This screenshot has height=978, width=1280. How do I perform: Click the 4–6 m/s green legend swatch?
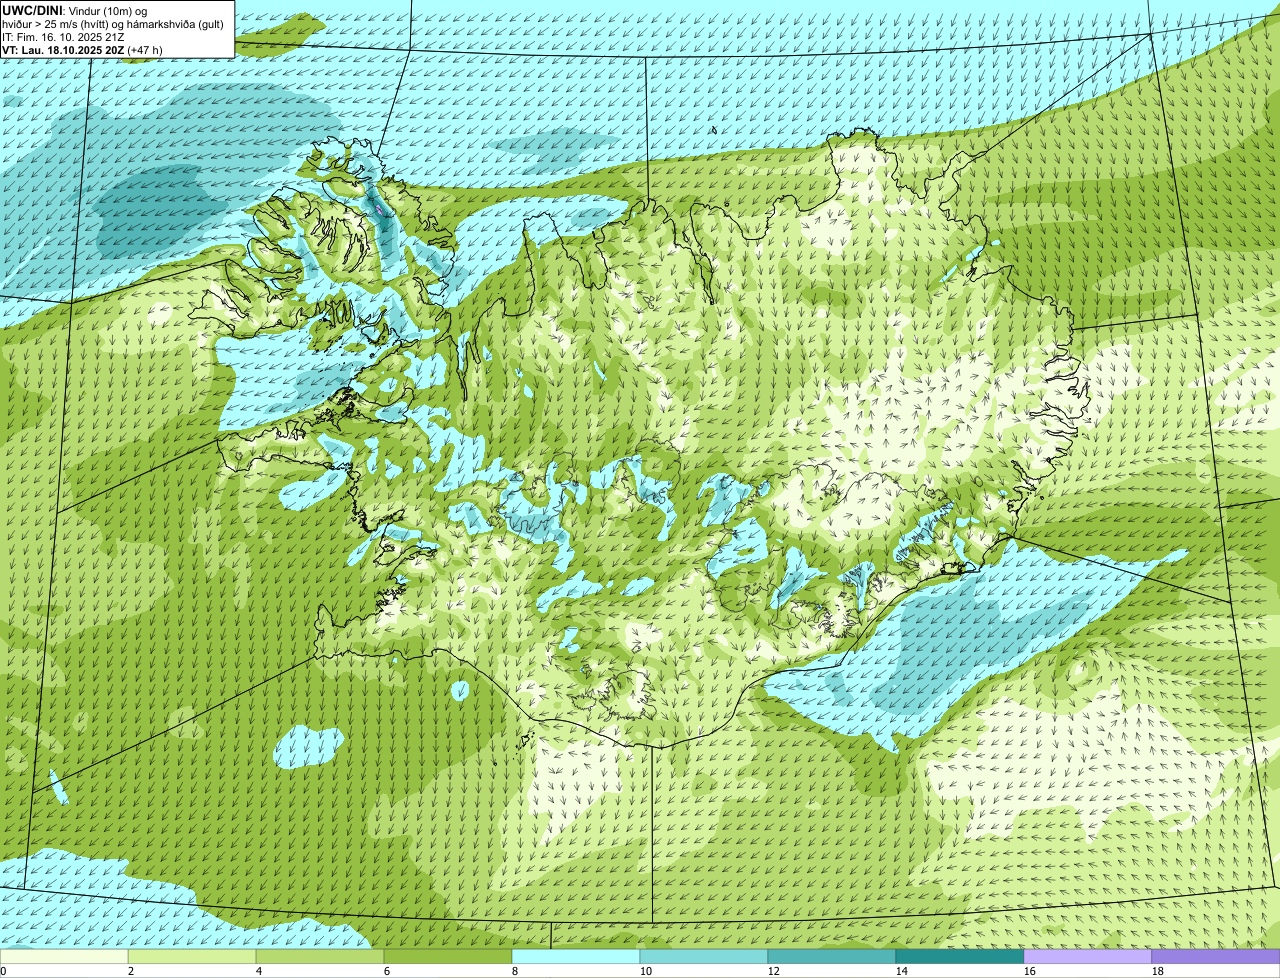(x=320, y=957)
